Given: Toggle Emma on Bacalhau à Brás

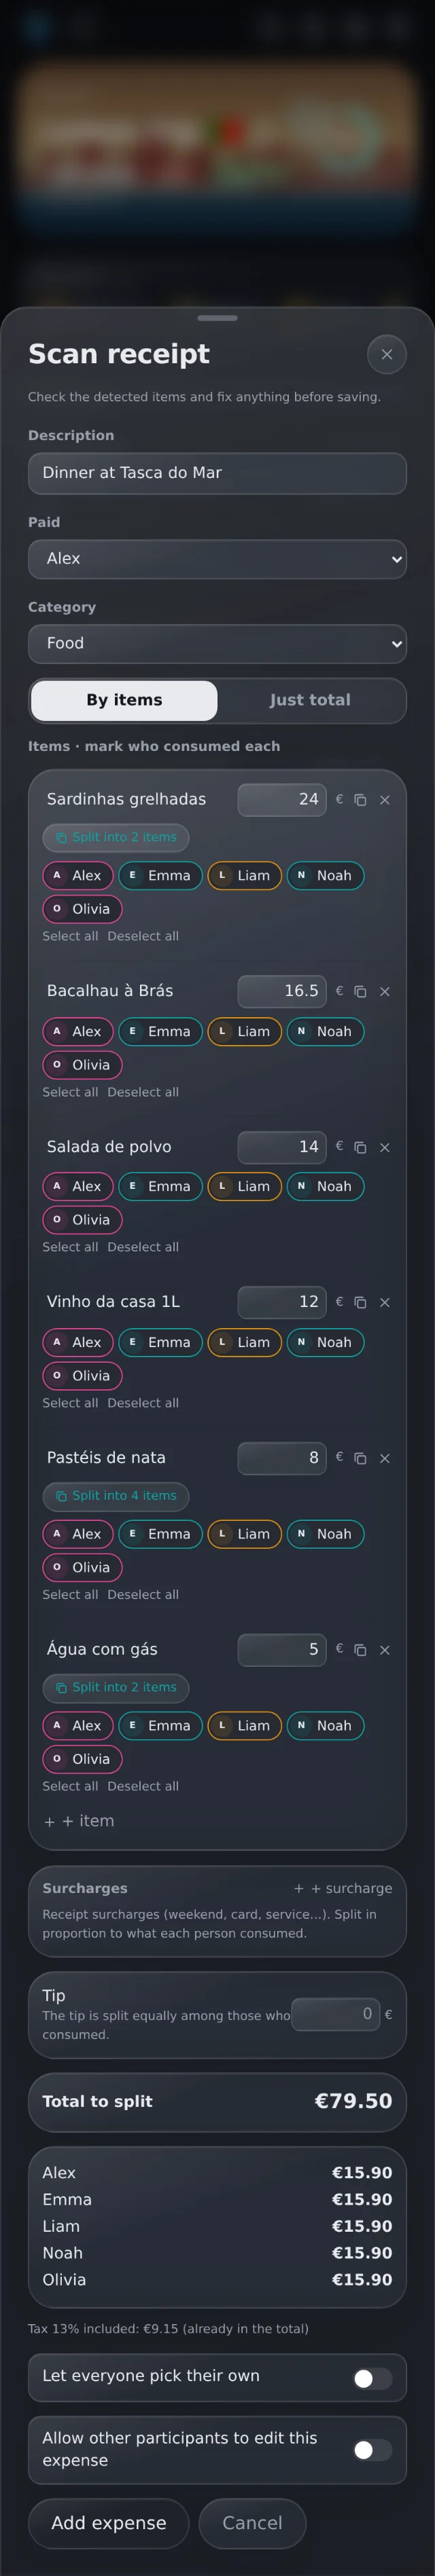Looking at the screenshot, I should pos(160,1031).
